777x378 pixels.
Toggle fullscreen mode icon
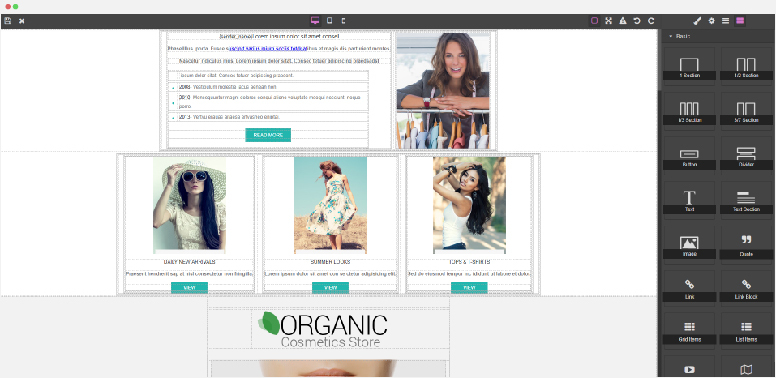click(x=609, y=21)
